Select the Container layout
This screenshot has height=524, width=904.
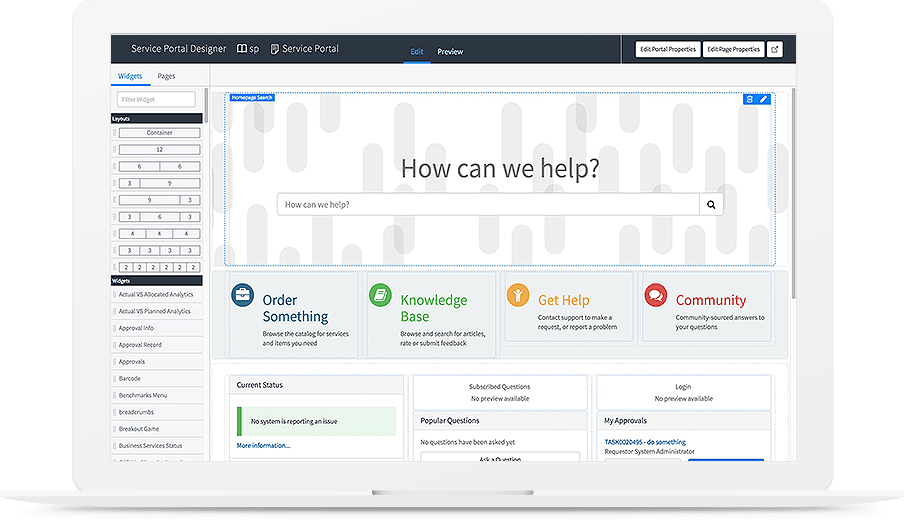[160, 133]
